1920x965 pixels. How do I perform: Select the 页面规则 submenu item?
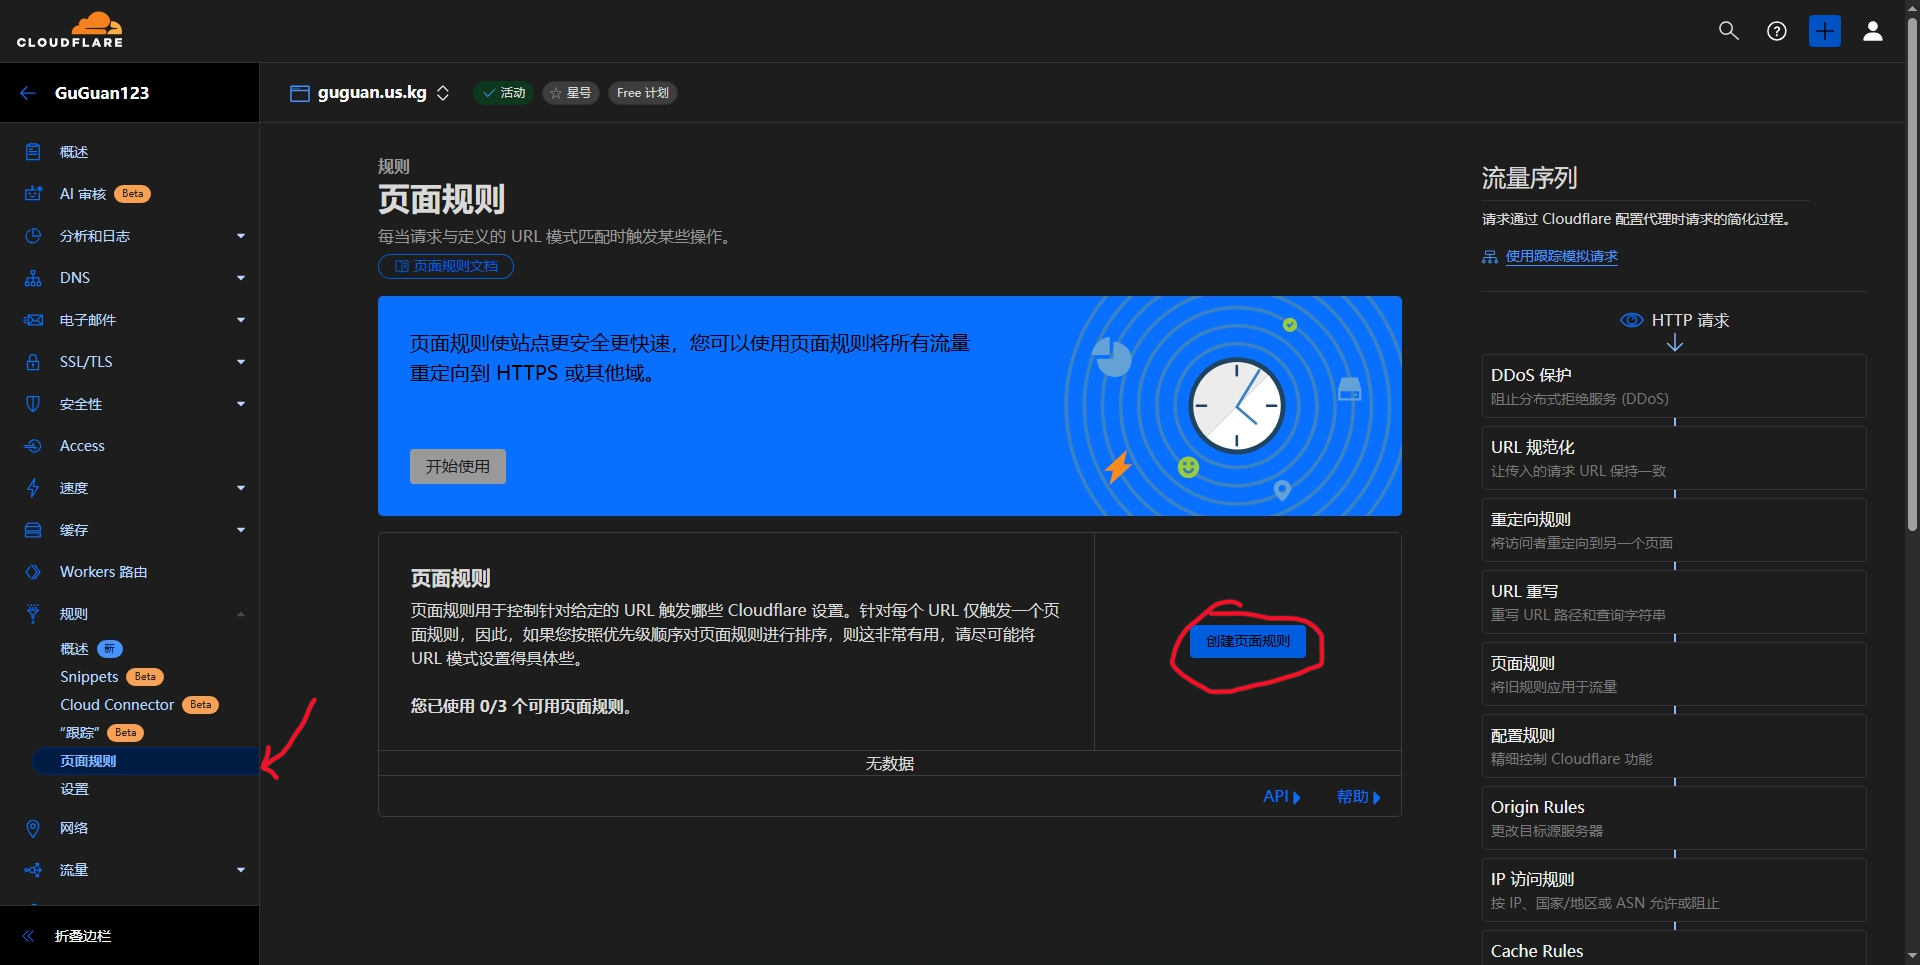pos(146,761)
